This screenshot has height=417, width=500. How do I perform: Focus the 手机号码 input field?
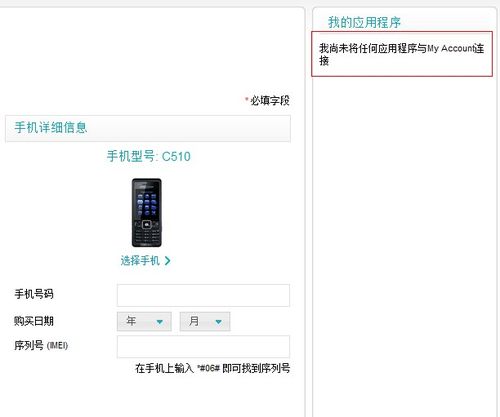pos(203,295)
